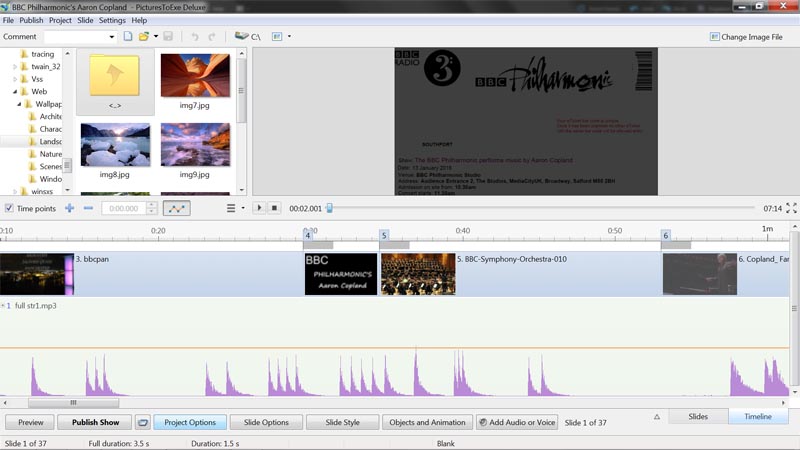The width and height of the screenshot is (800, 450).
Task: Click the time value spinner arrows
Action: 152,208
